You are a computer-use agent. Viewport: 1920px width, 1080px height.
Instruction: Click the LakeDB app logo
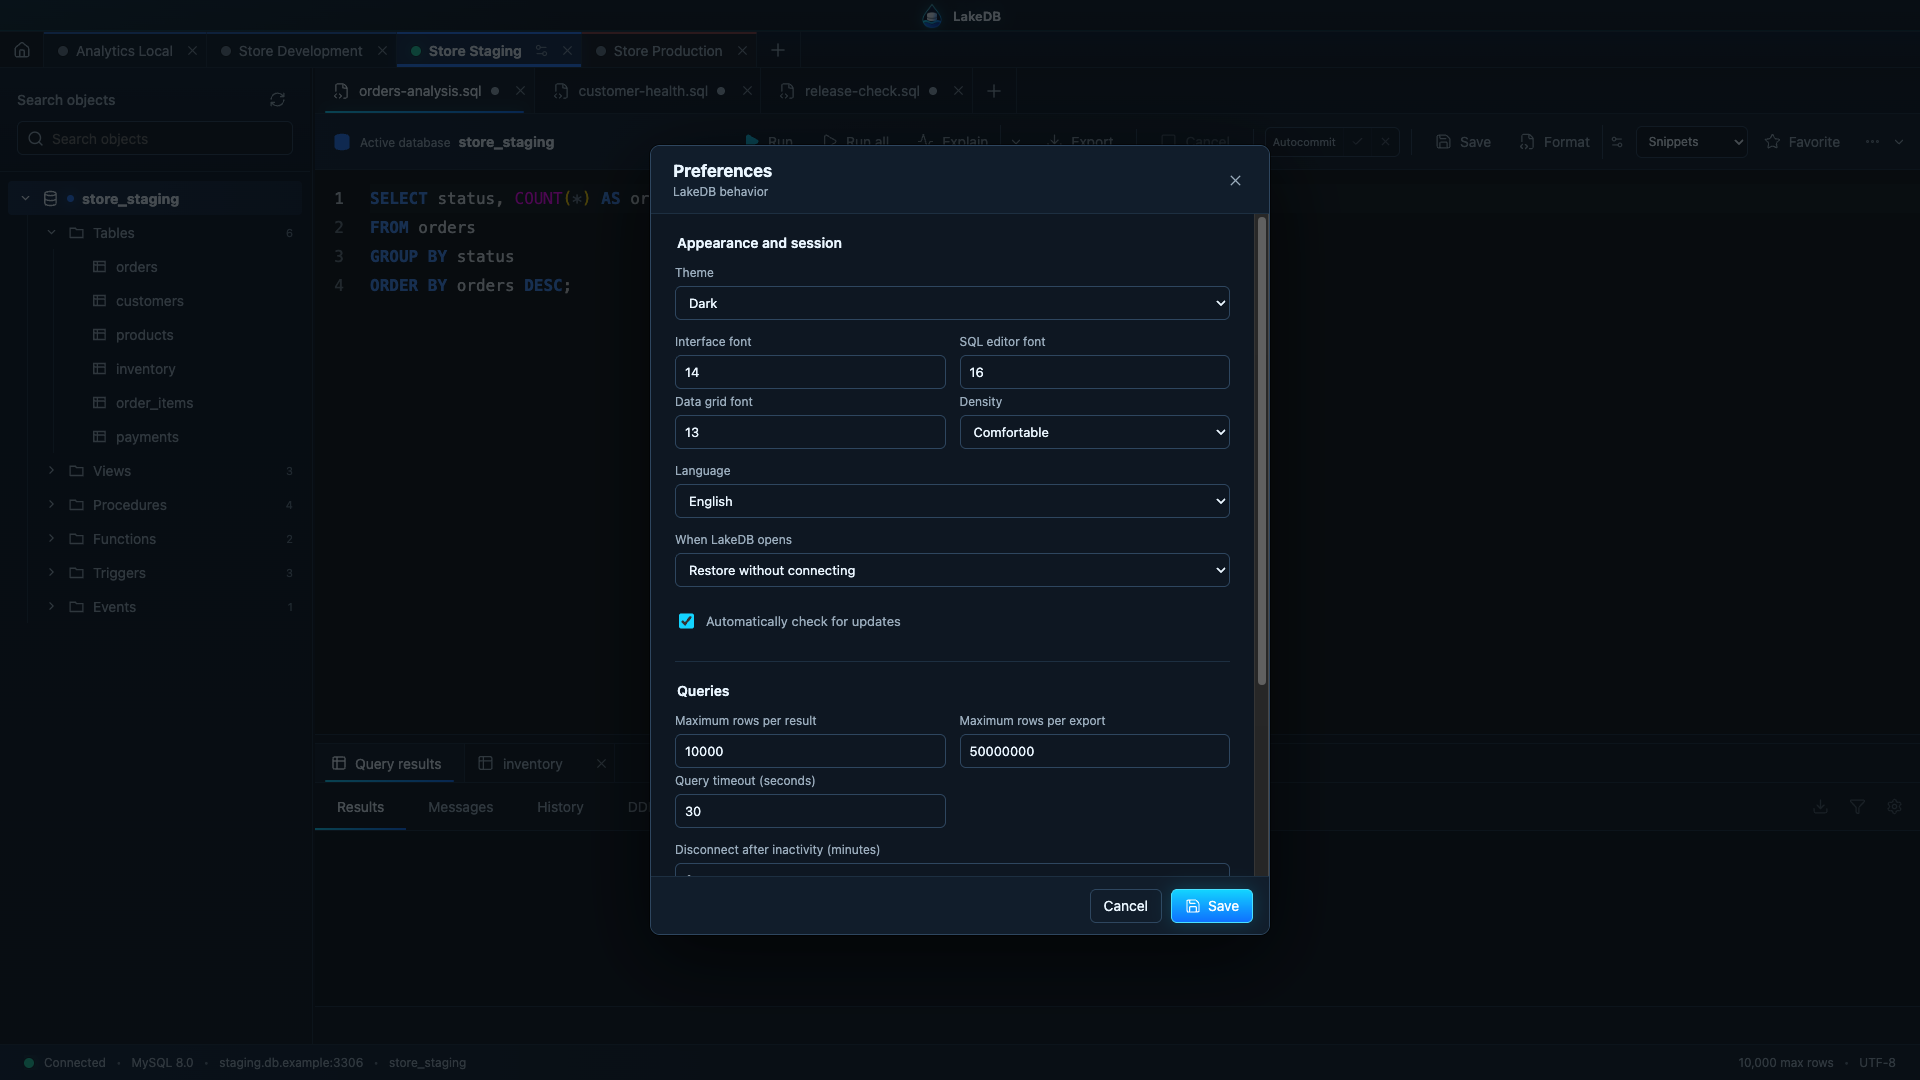click(932, 16)
